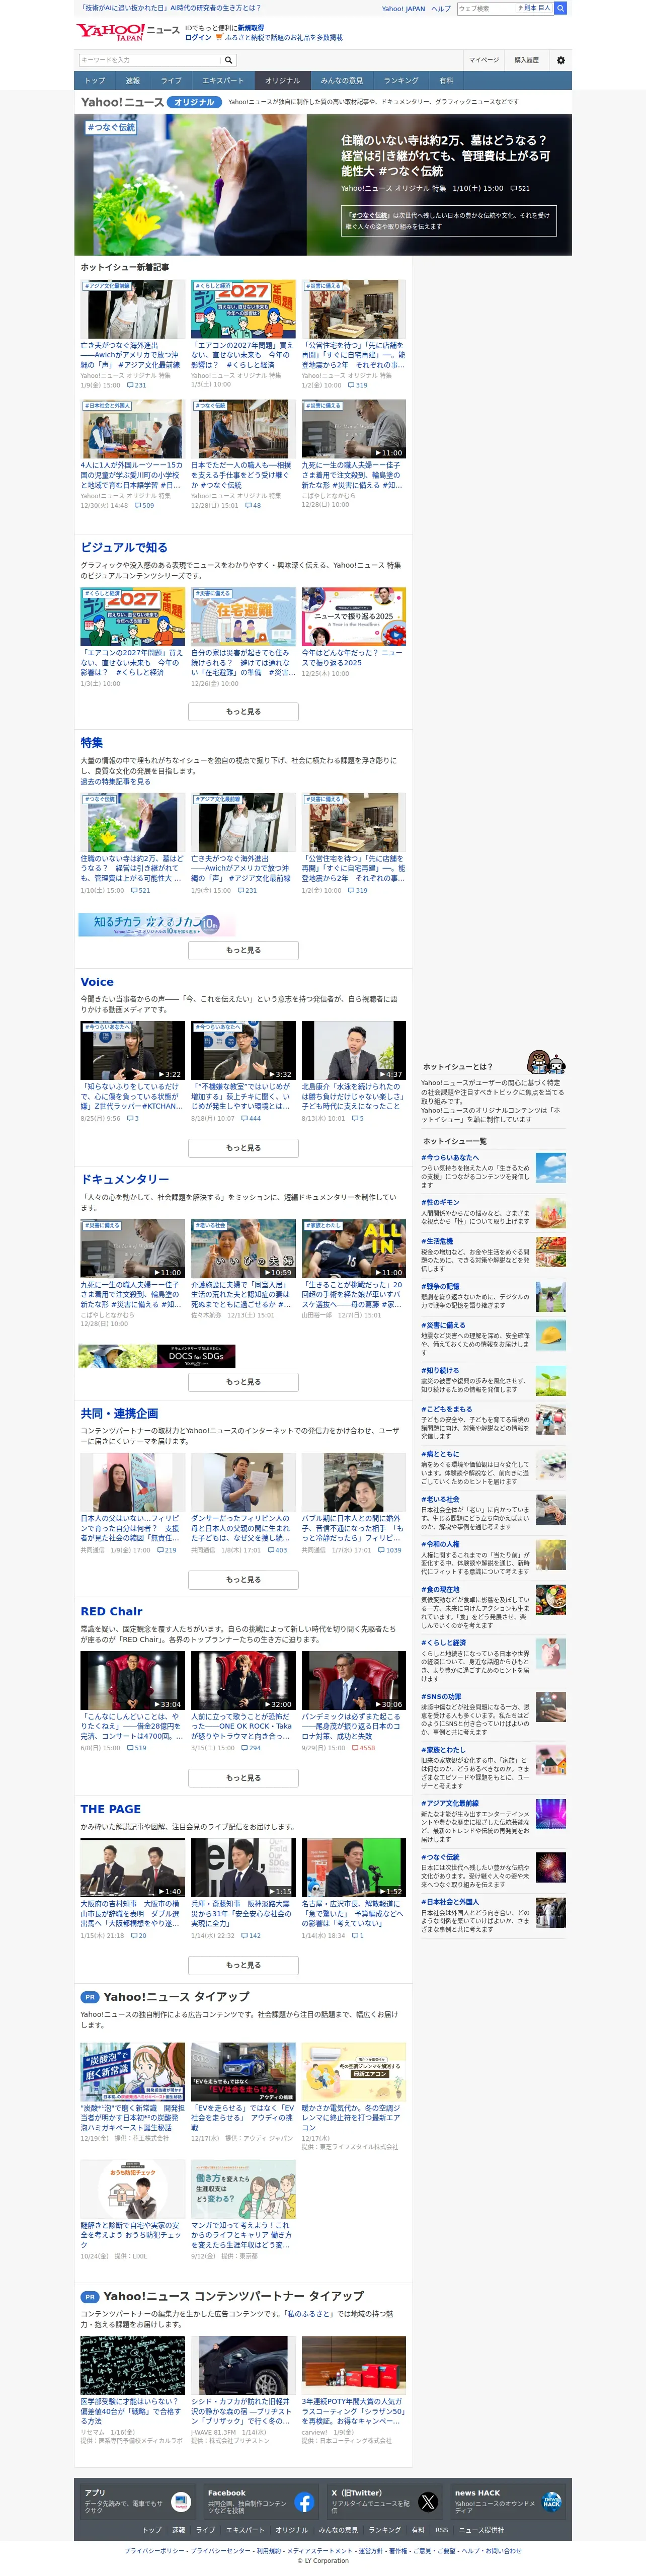
Task: Open the Facebook icon in the footer
Action: tap(305, 2502)
